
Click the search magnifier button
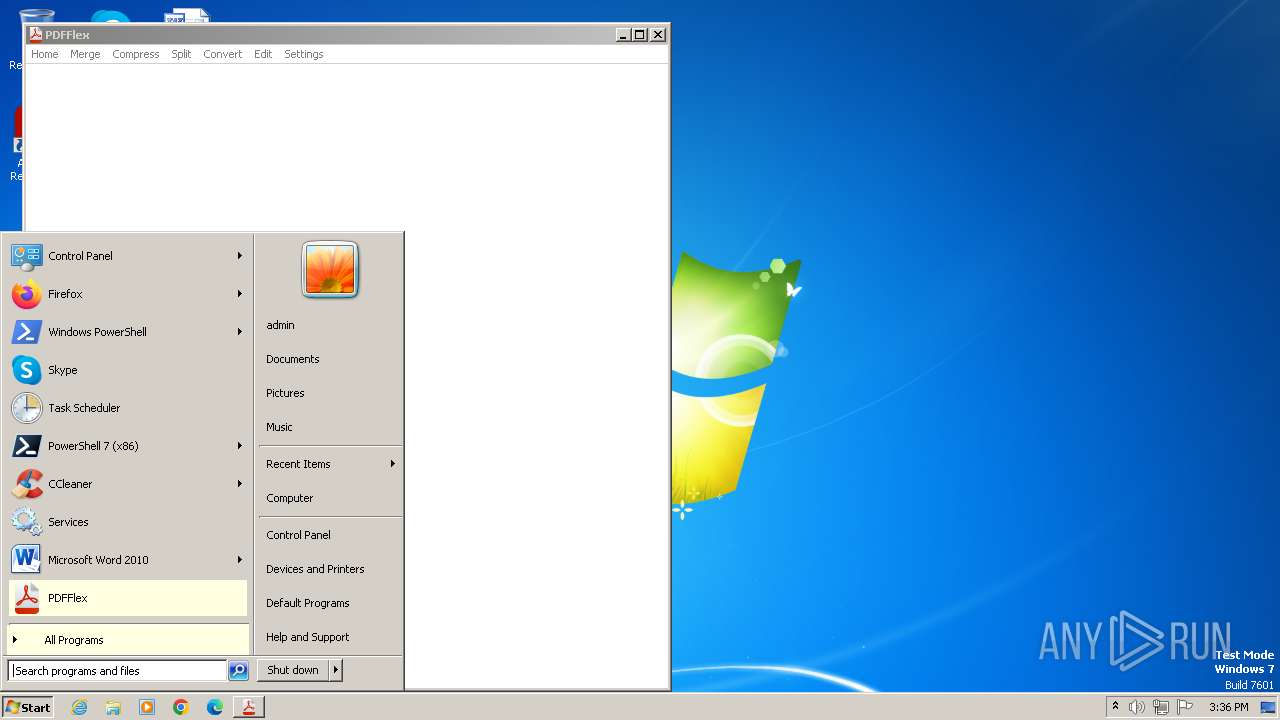point(238,671)
